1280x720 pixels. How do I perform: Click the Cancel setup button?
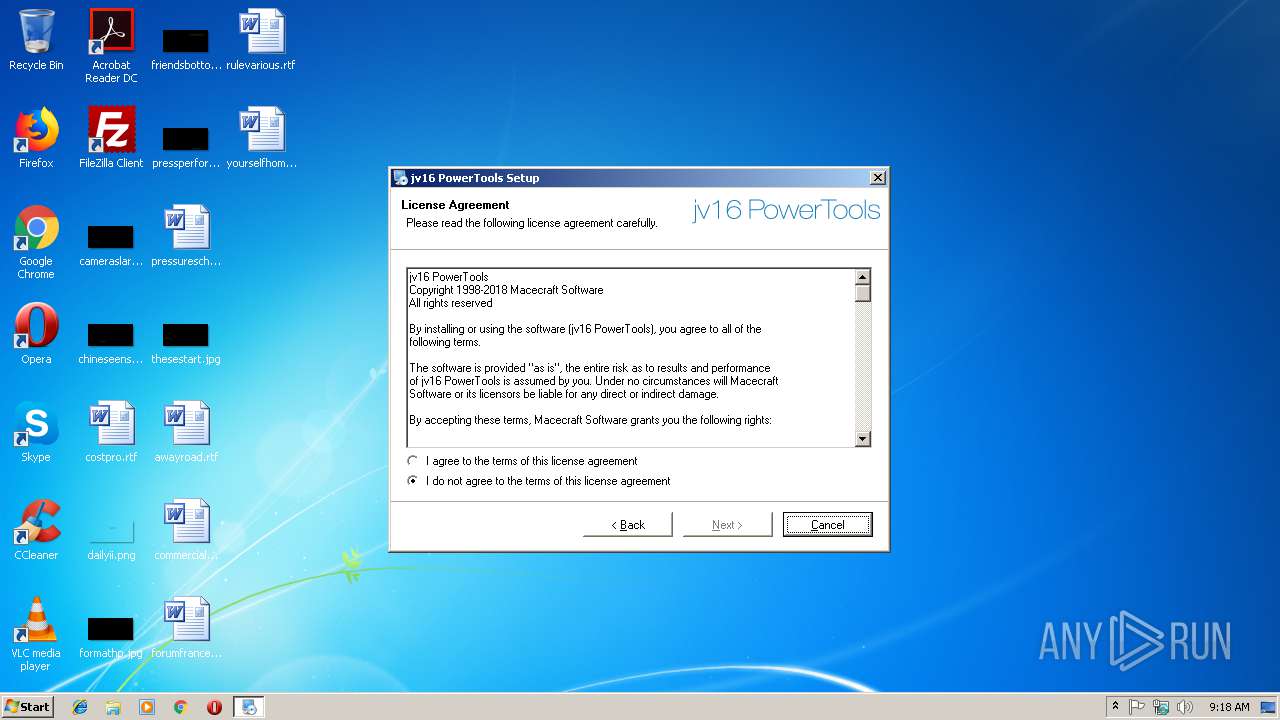(828, 524)
